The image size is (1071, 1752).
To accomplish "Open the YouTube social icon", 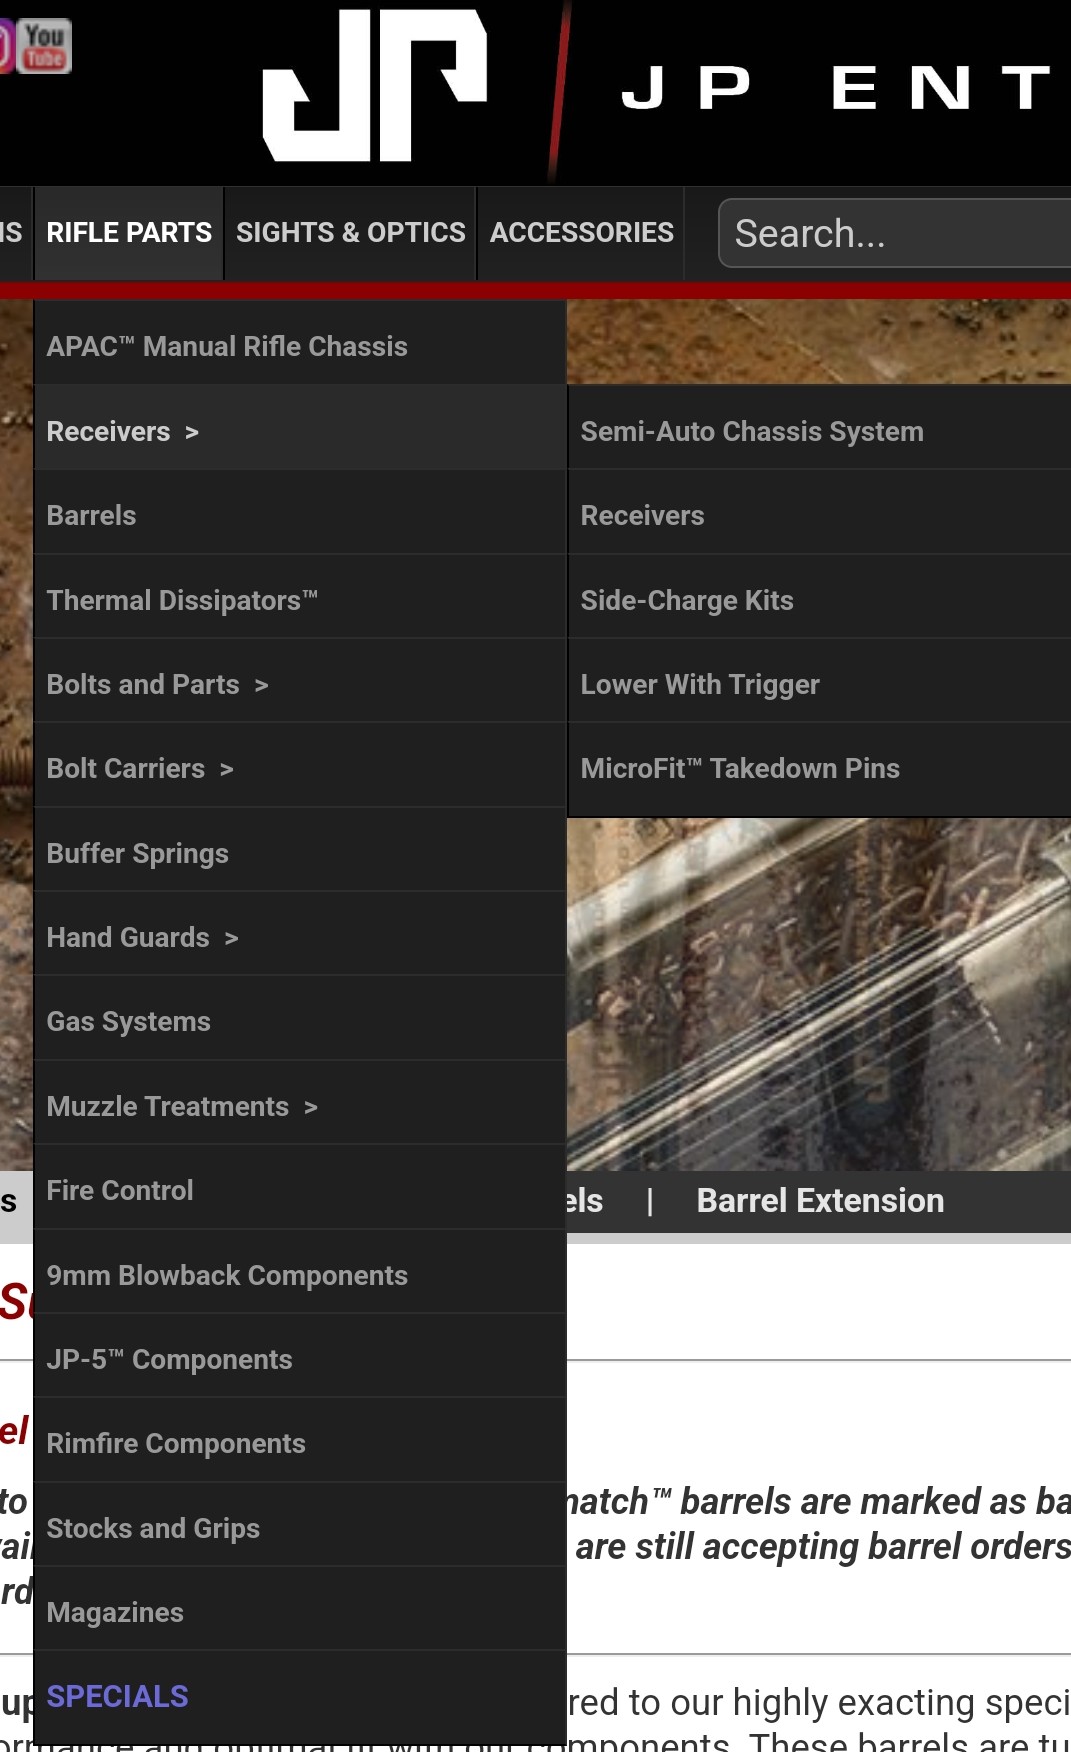I will tap(45, 46).
